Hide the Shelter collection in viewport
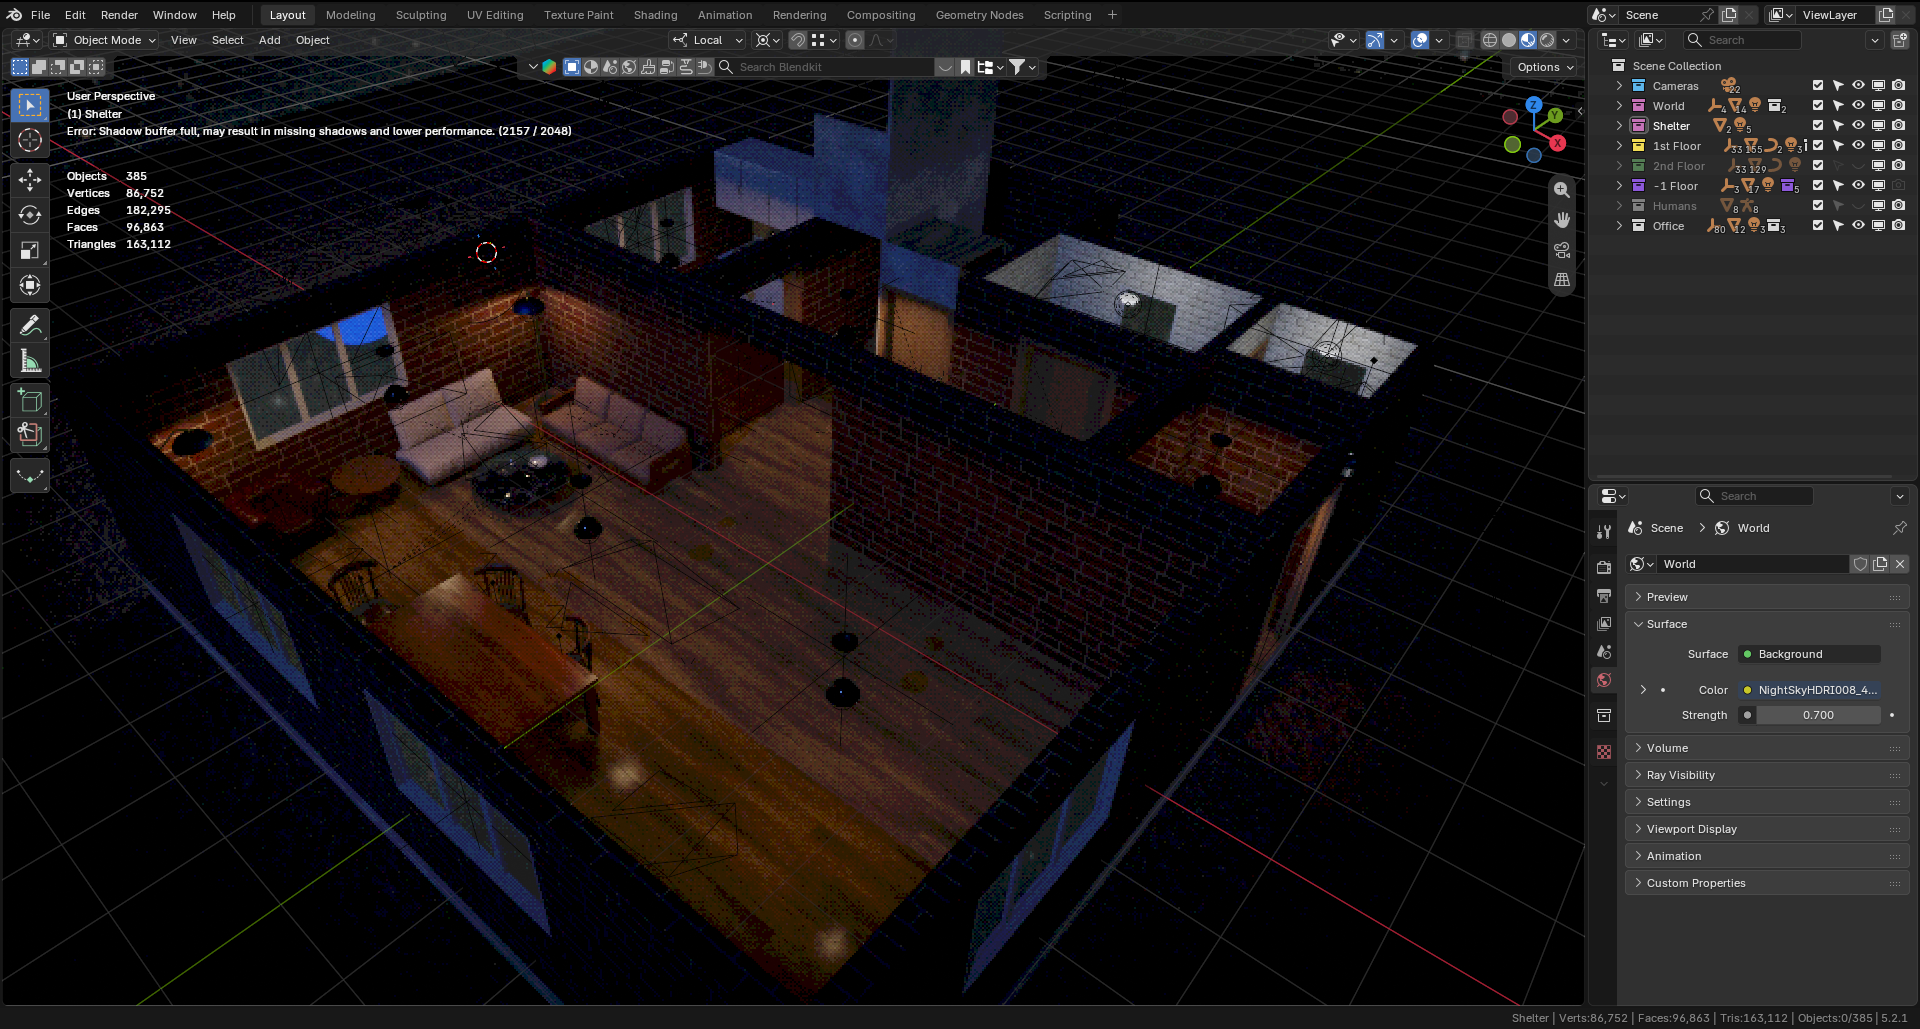The height and width of the screenshot is (1029, 1920). click(x=1858, y=126)
